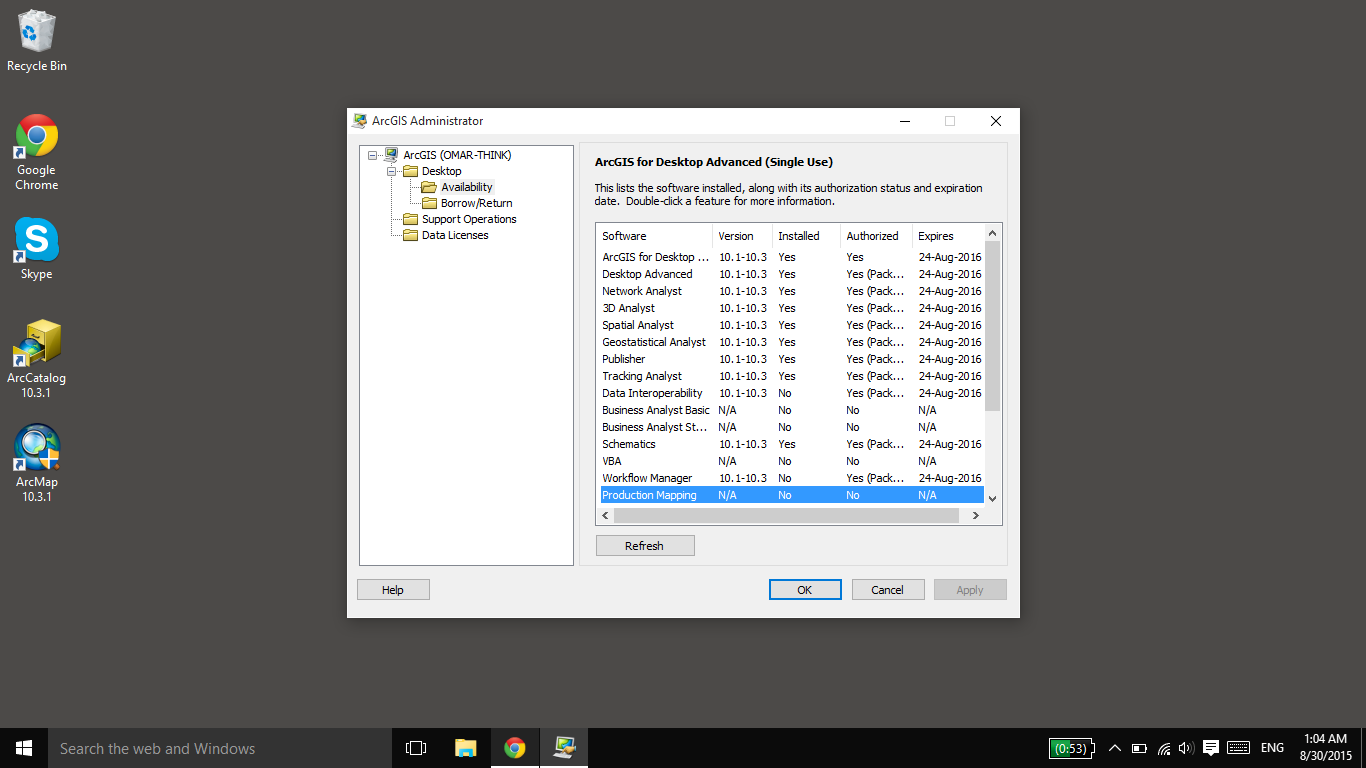Click the Cancel button
This screenshot has width=1366, height=768.
pyautogui.click(x=888, y=590)
